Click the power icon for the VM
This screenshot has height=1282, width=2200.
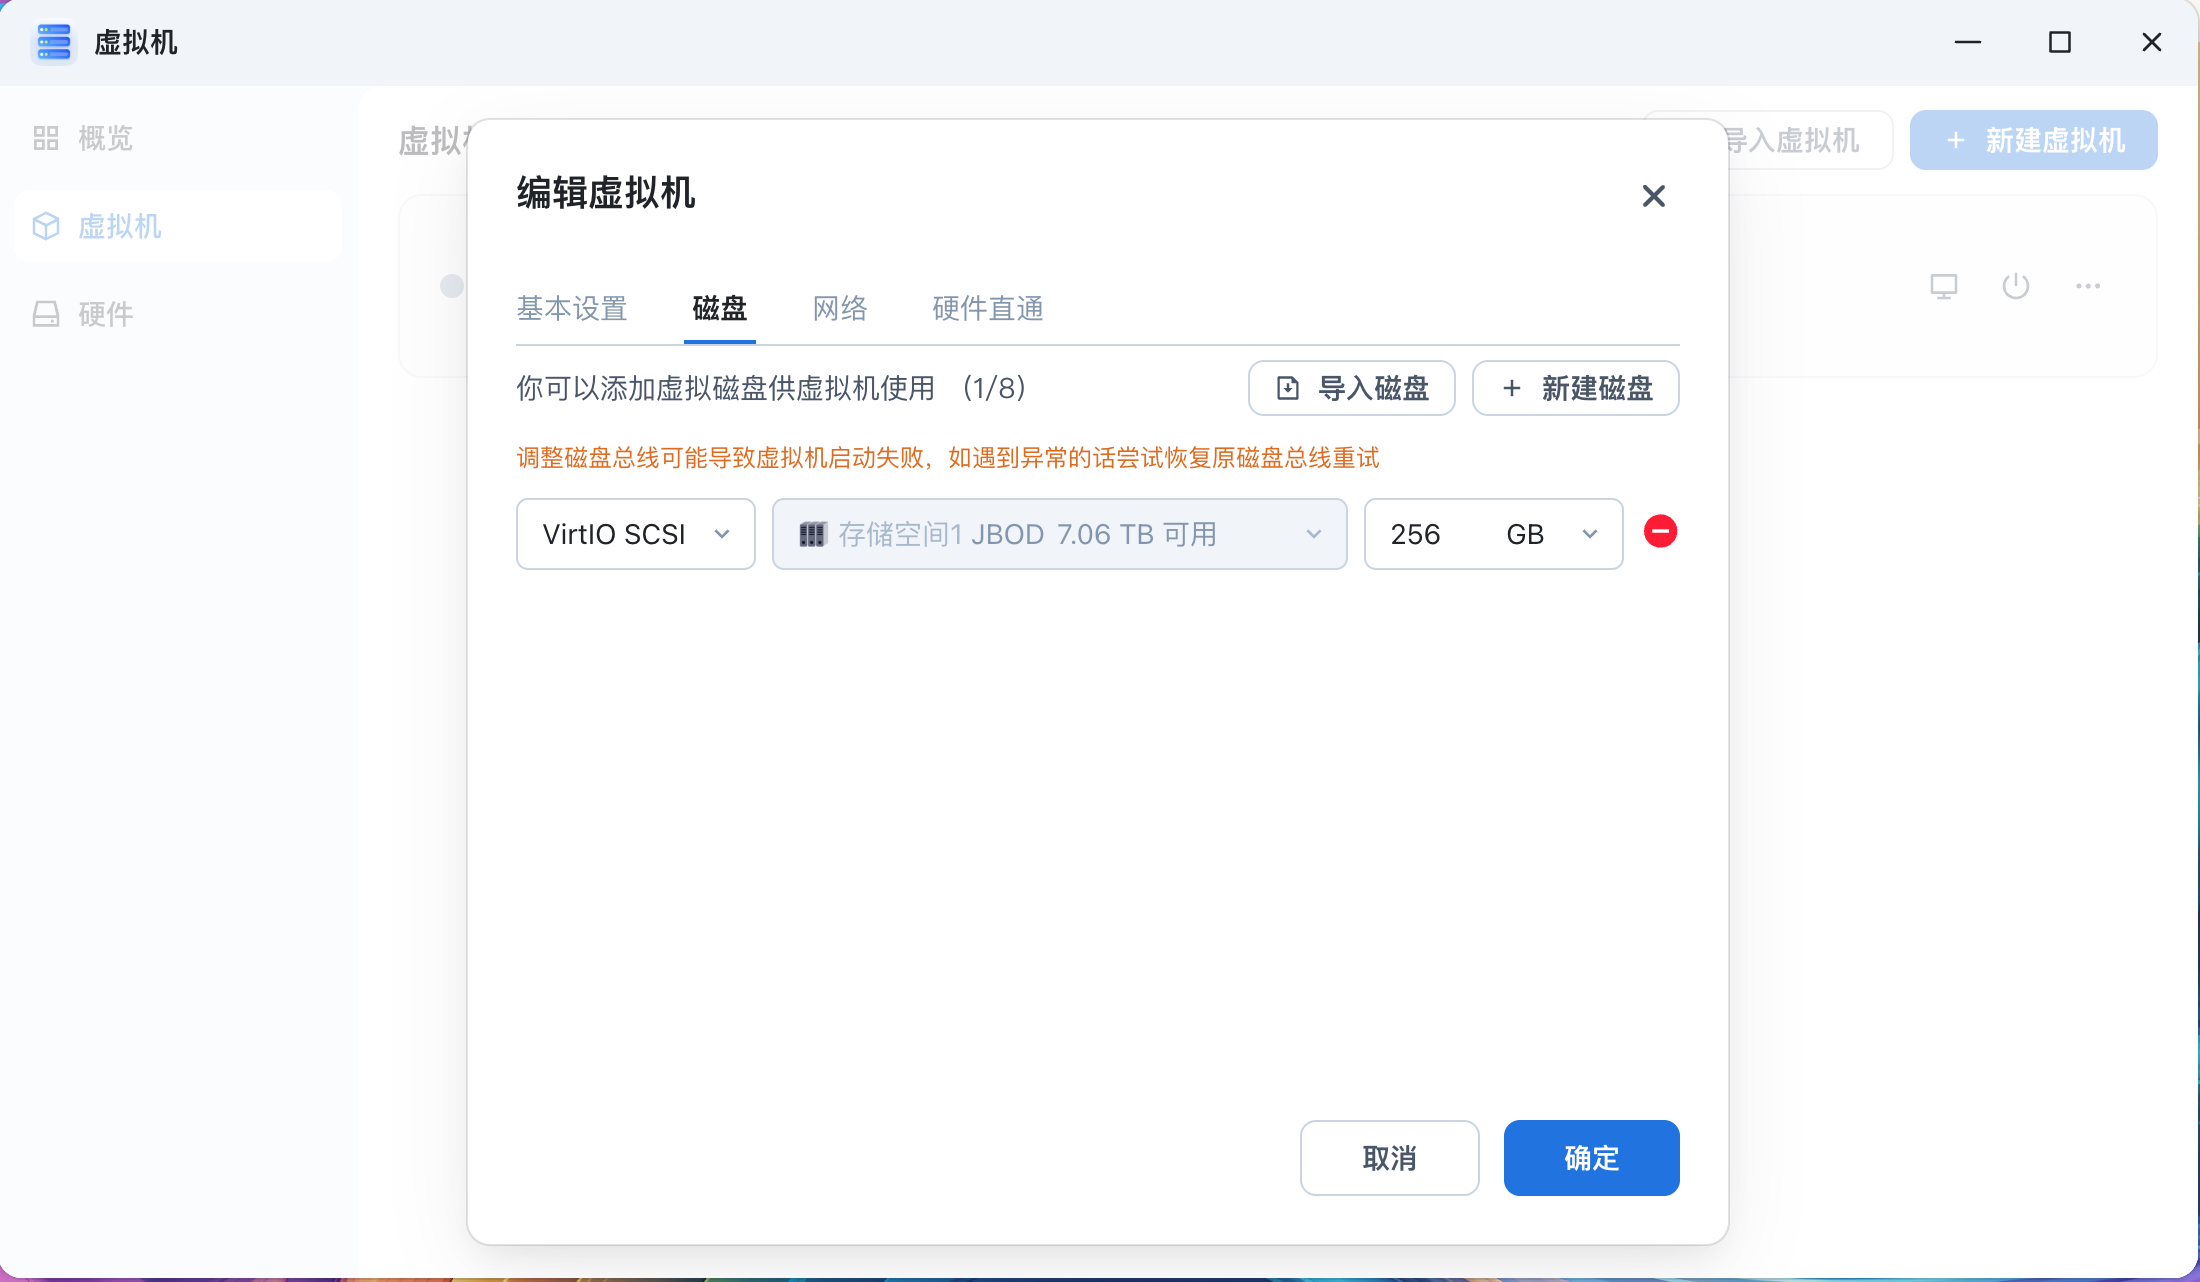[2016, 286]
